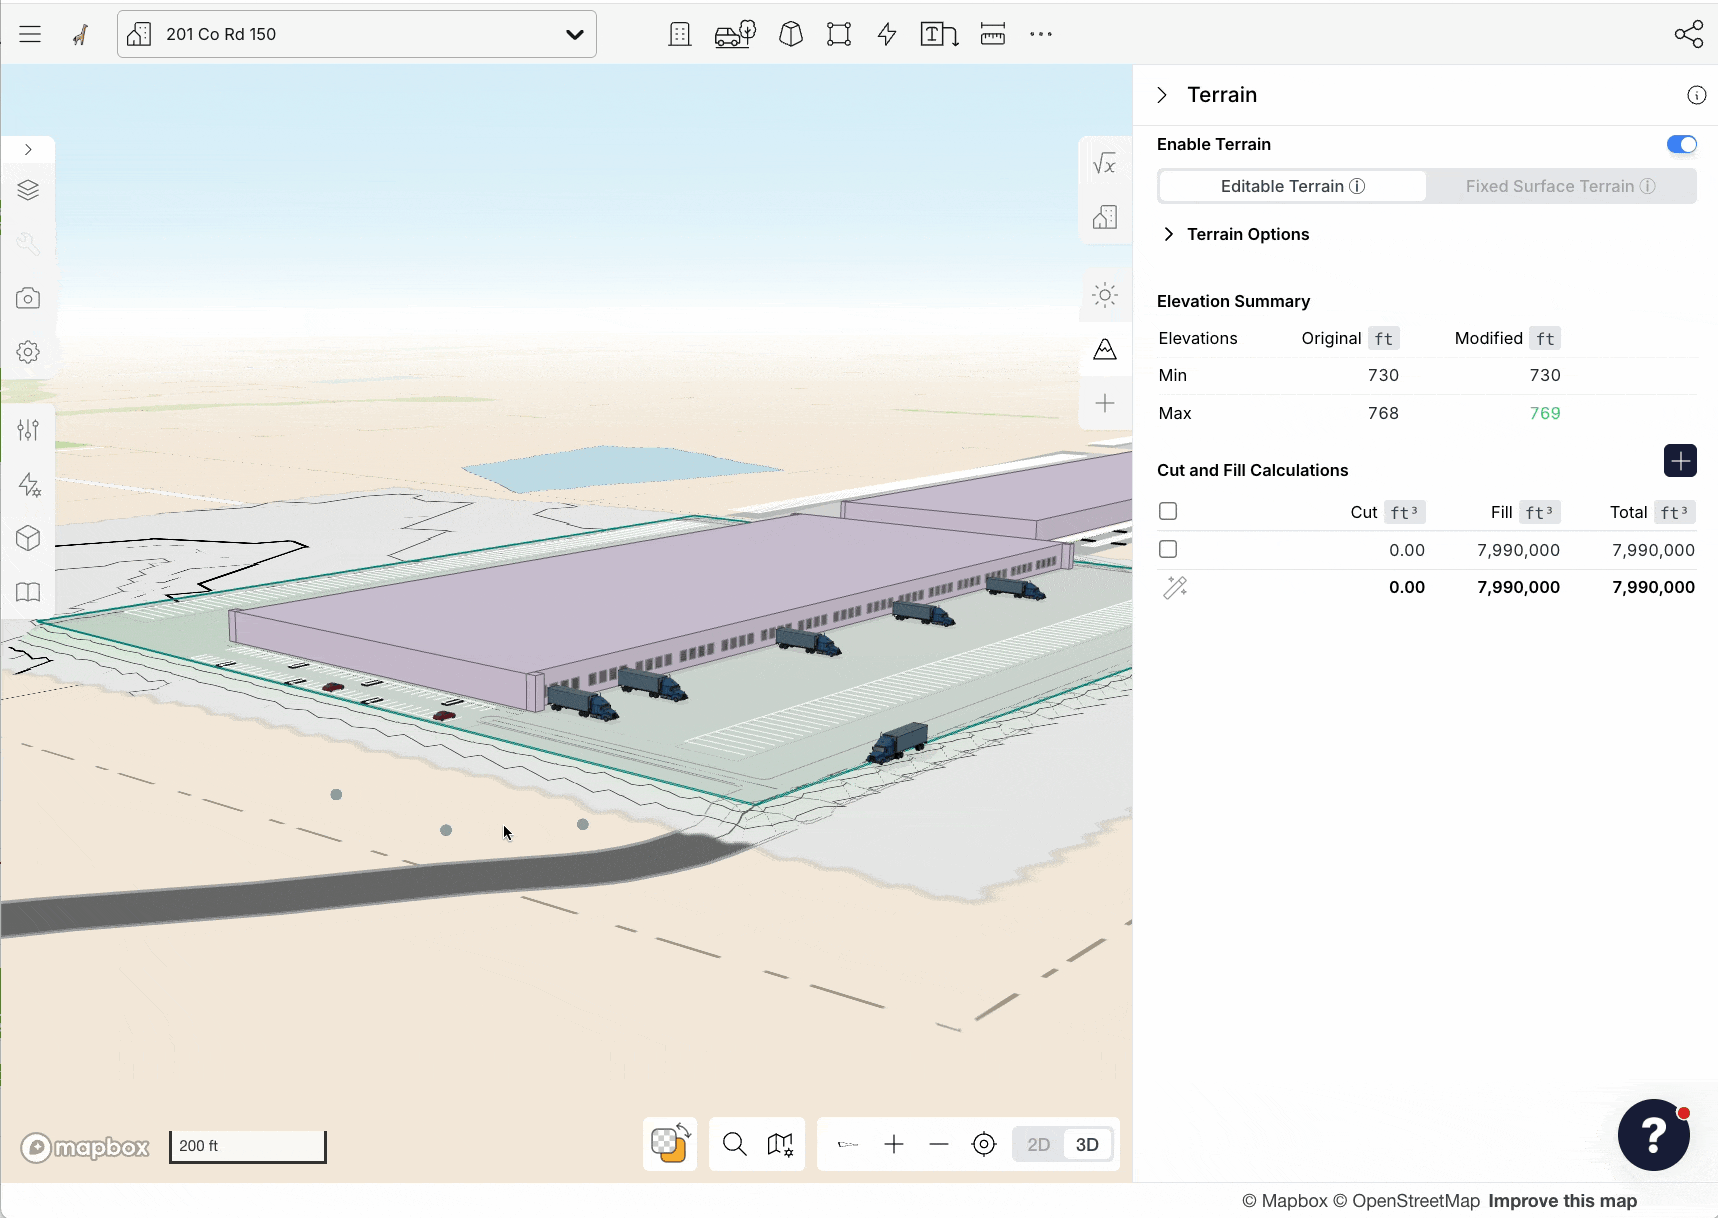Check the first Cut and Fill row checkbox
The height and width of the screenshot is (1218, 1718).
click(x=1167, y=510)
